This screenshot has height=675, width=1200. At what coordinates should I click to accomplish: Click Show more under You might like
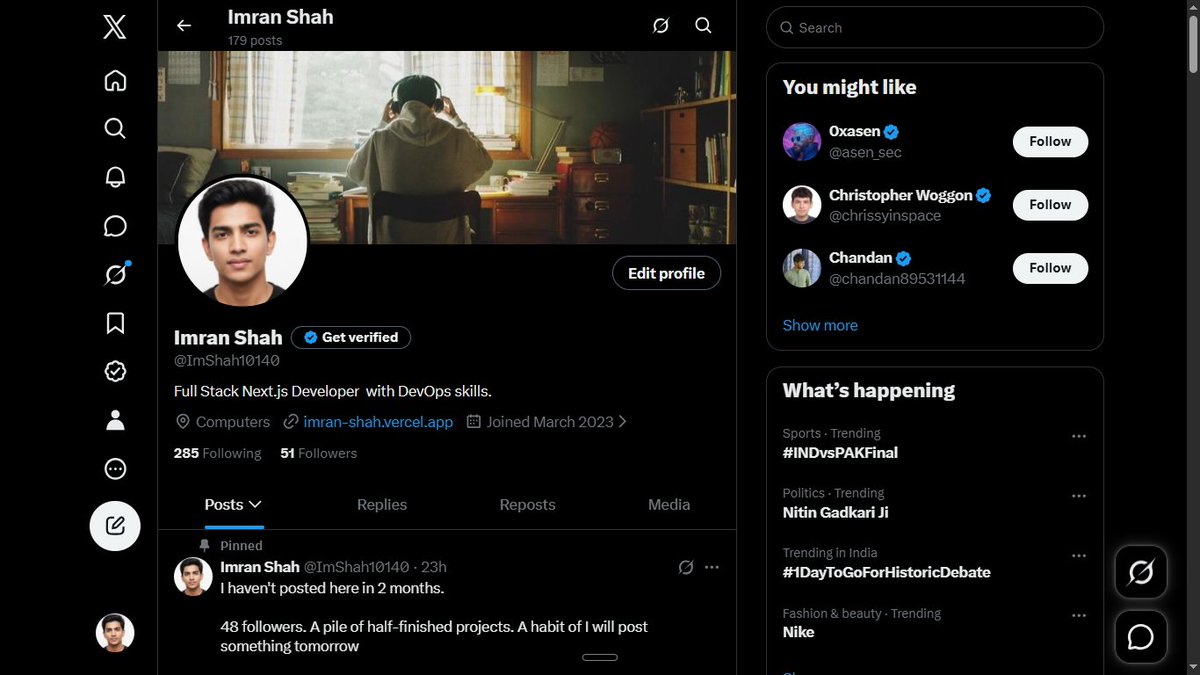pos(820,325)
